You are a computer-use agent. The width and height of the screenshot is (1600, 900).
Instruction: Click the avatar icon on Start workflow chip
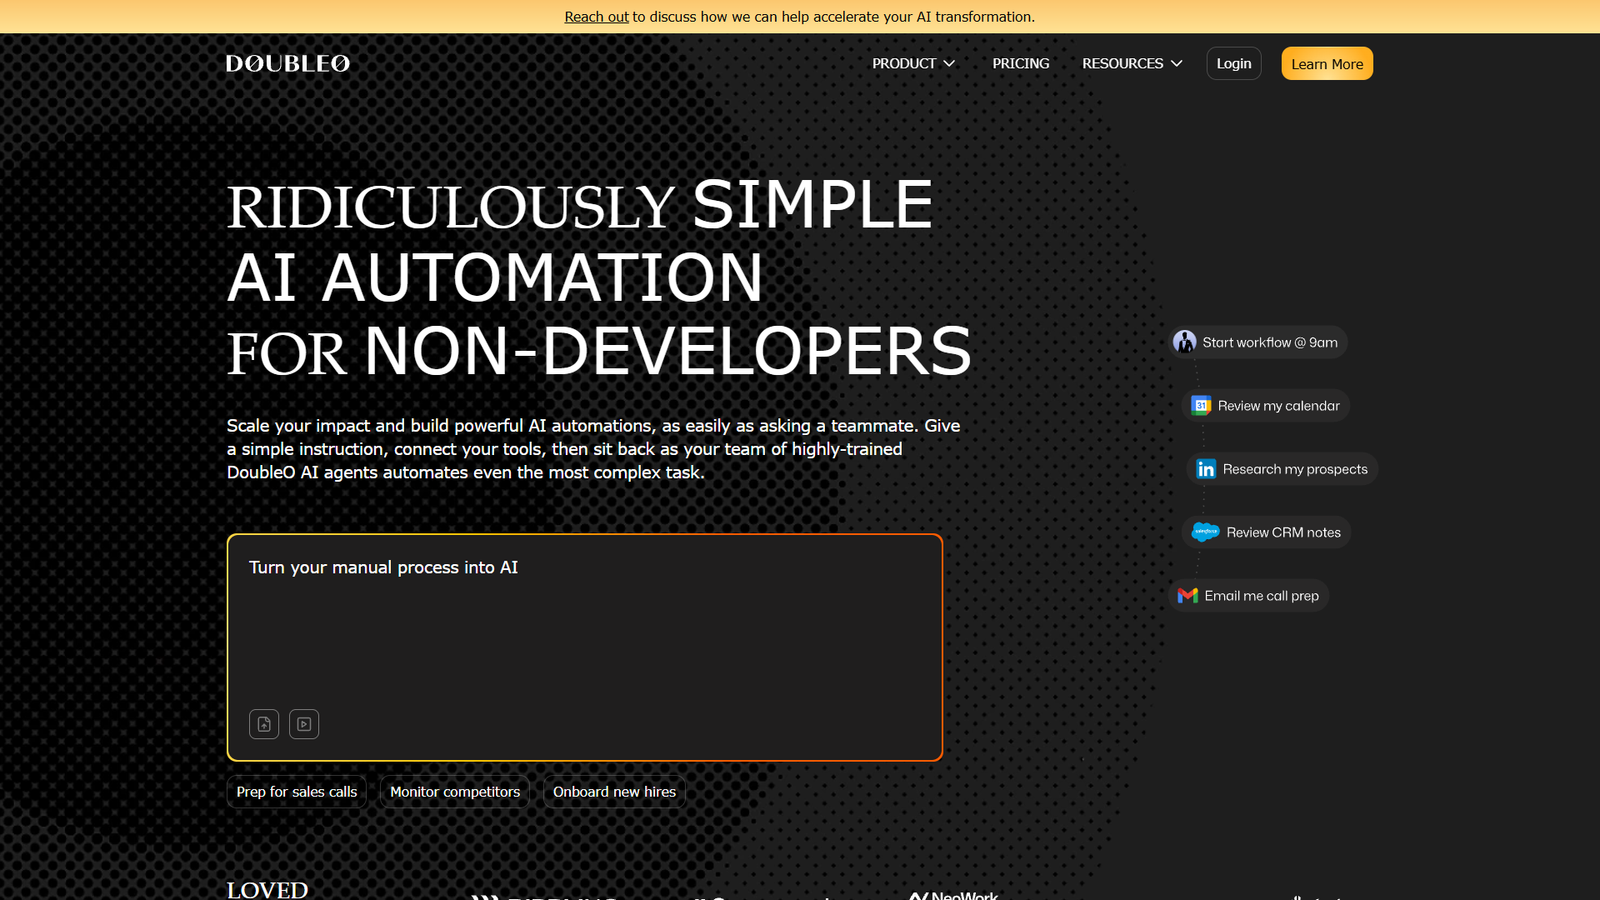click(x=1185, y=342)
